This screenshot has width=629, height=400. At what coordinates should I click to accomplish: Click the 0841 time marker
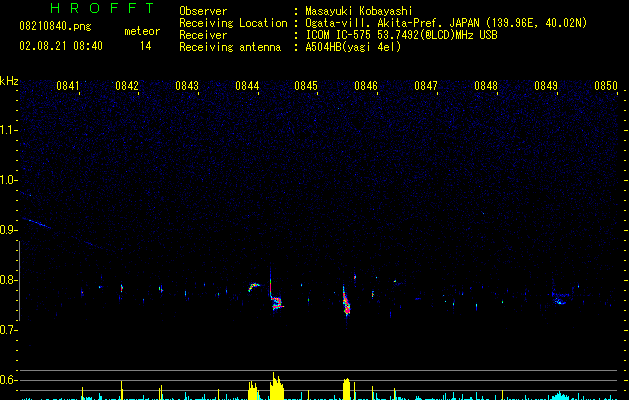(x=67, y=86)
